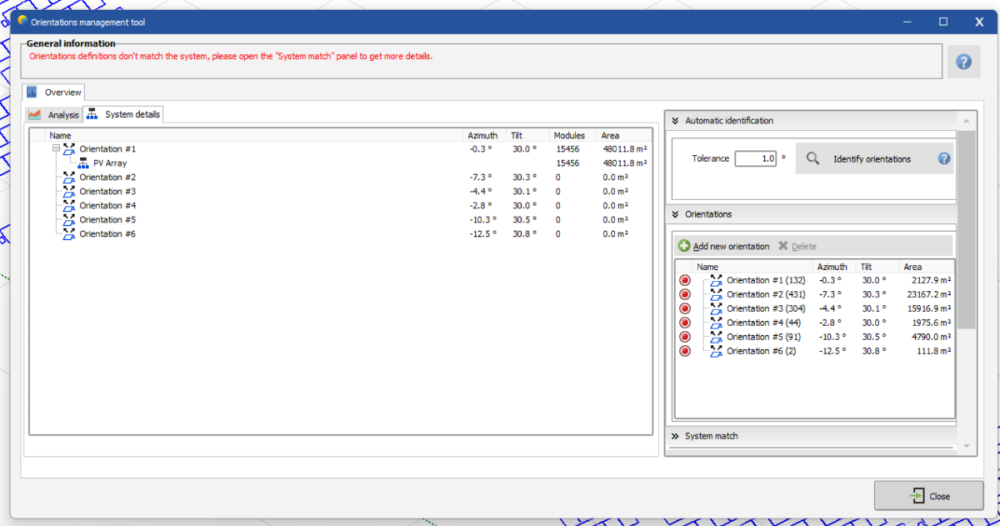Toggle red marker for Orientation #1 (132)
This screenshot has width=1000, height=526.
685,281
